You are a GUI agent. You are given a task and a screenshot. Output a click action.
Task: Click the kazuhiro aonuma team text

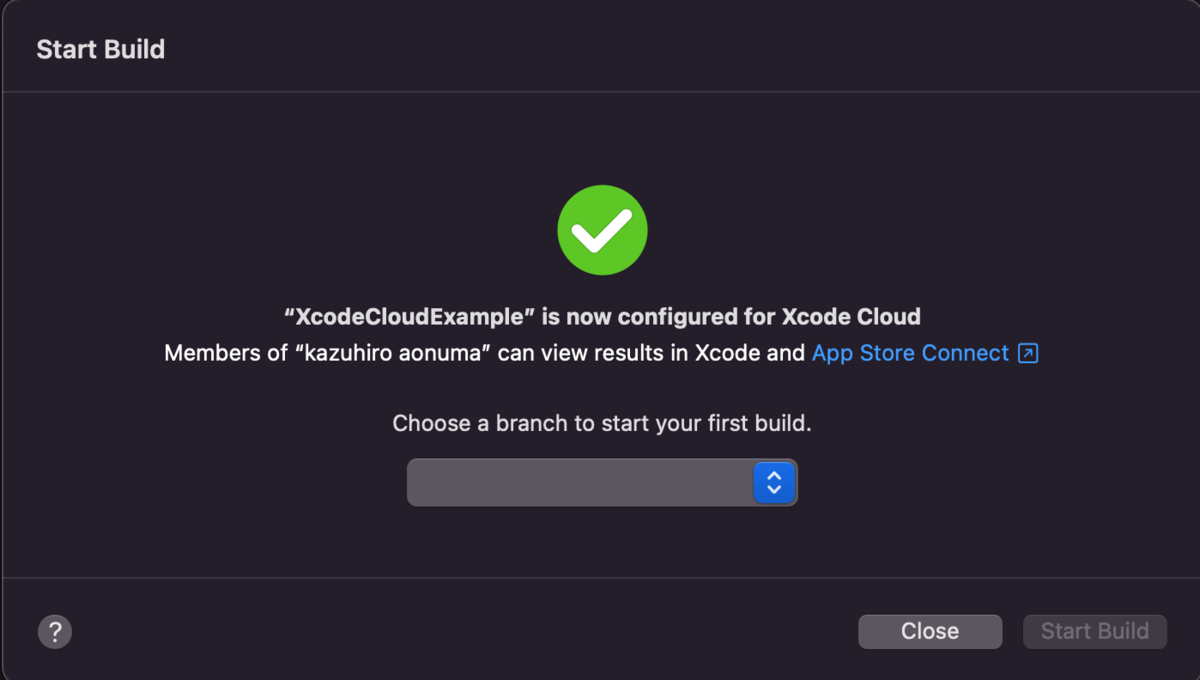pos(311,352)
